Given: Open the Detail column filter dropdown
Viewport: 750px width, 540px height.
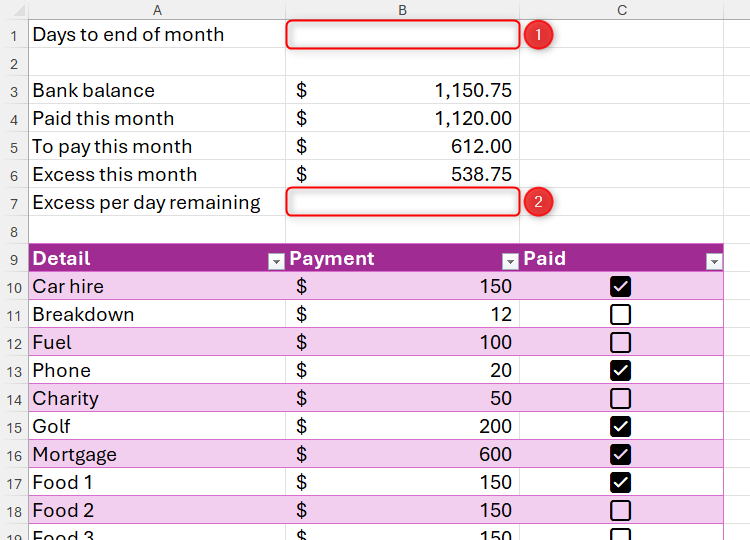Looking at the screenshot, I should coord(276,261).
